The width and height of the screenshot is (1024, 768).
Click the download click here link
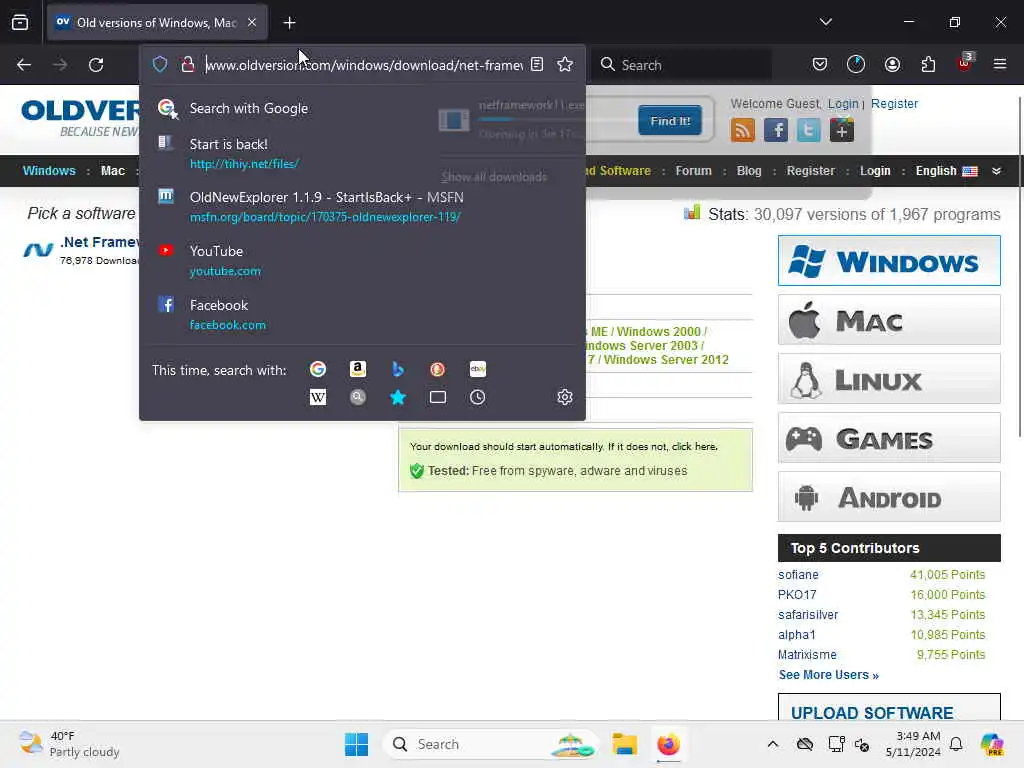(694, 447)
